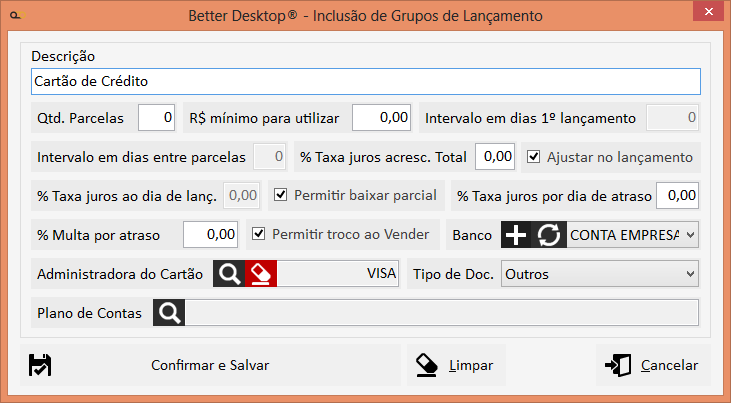Search for Administradora do Cartão with magnifier
731x403 pixels.
(x=229, y=273)
